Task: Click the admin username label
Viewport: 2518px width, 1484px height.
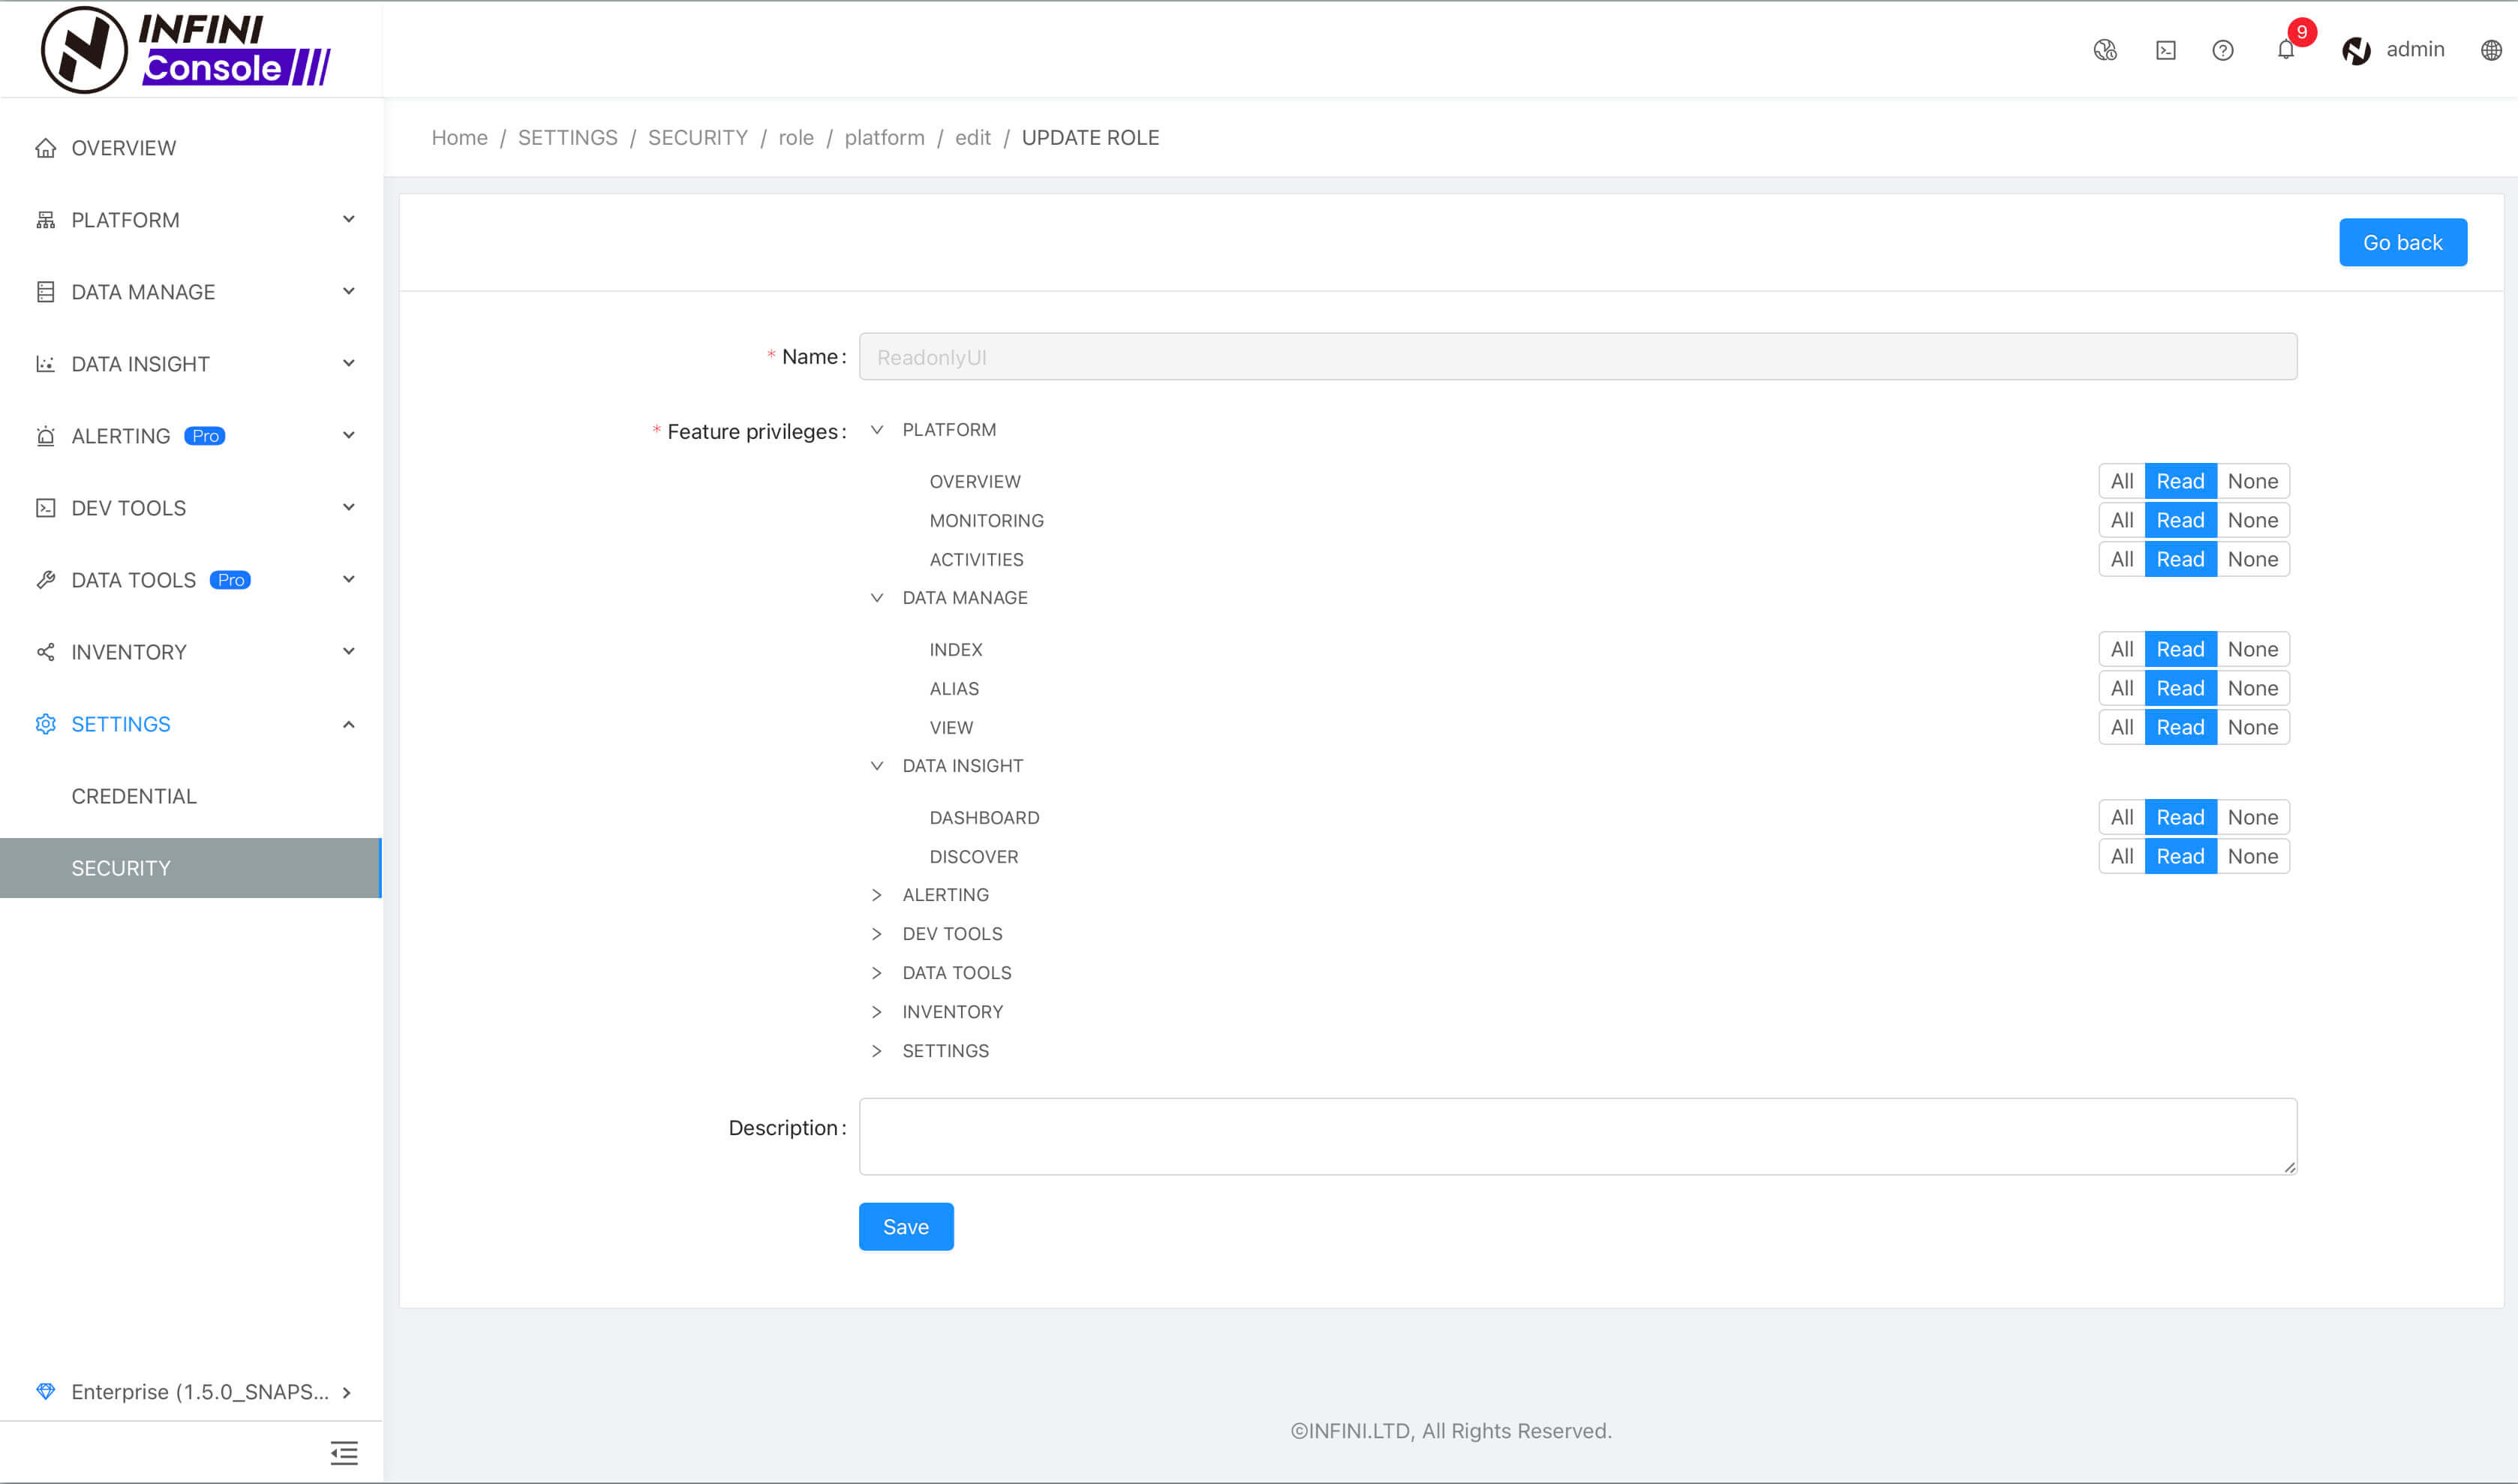Action: [2416, 49]
